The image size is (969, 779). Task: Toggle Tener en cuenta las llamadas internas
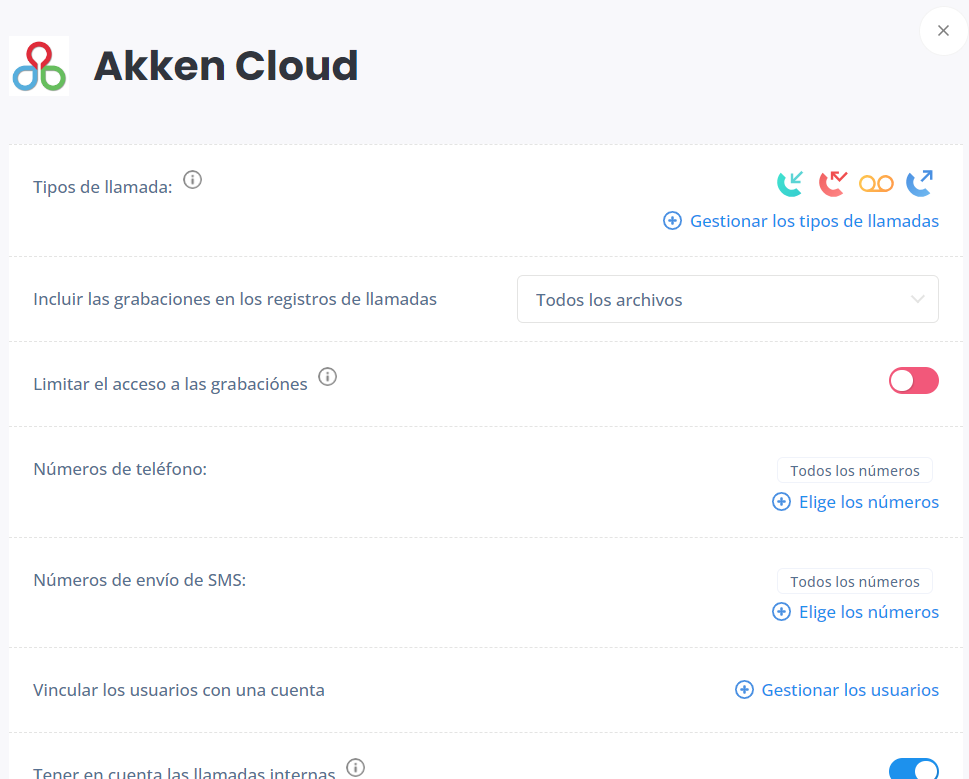[913, 769]
